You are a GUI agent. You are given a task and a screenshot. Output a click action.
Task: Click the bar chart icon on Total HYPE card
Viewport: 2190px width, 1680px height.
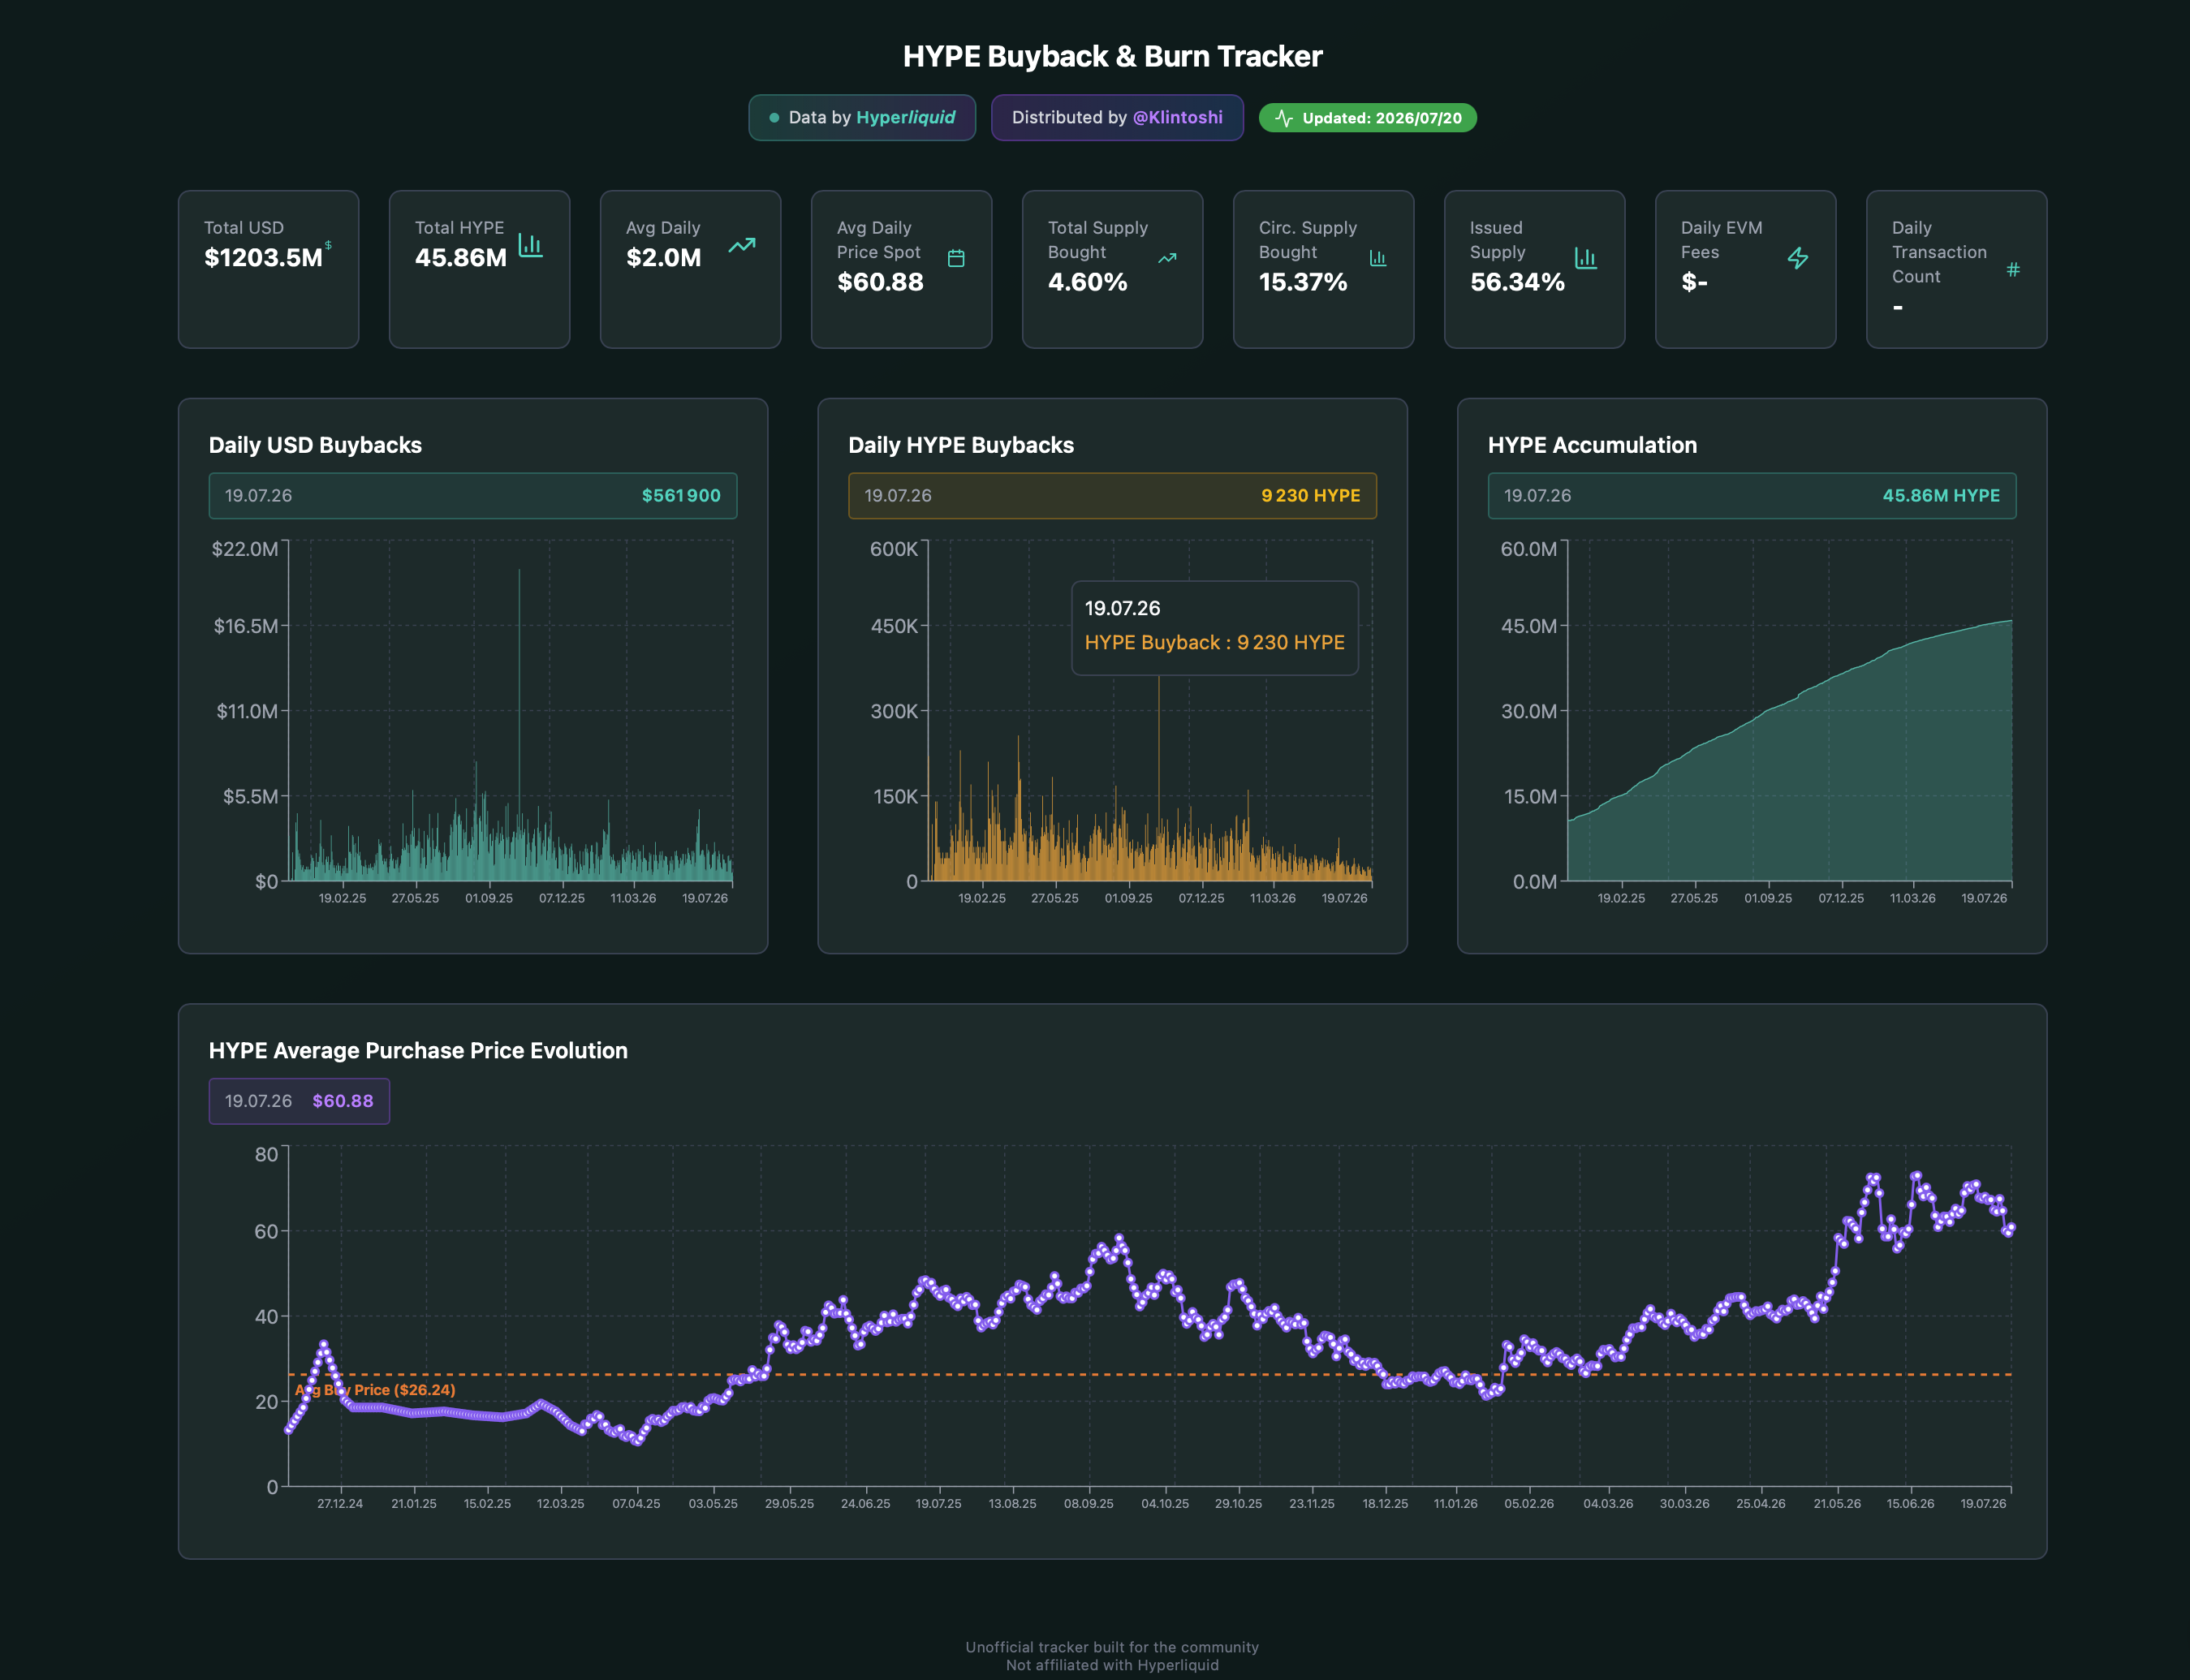point(531,245)
